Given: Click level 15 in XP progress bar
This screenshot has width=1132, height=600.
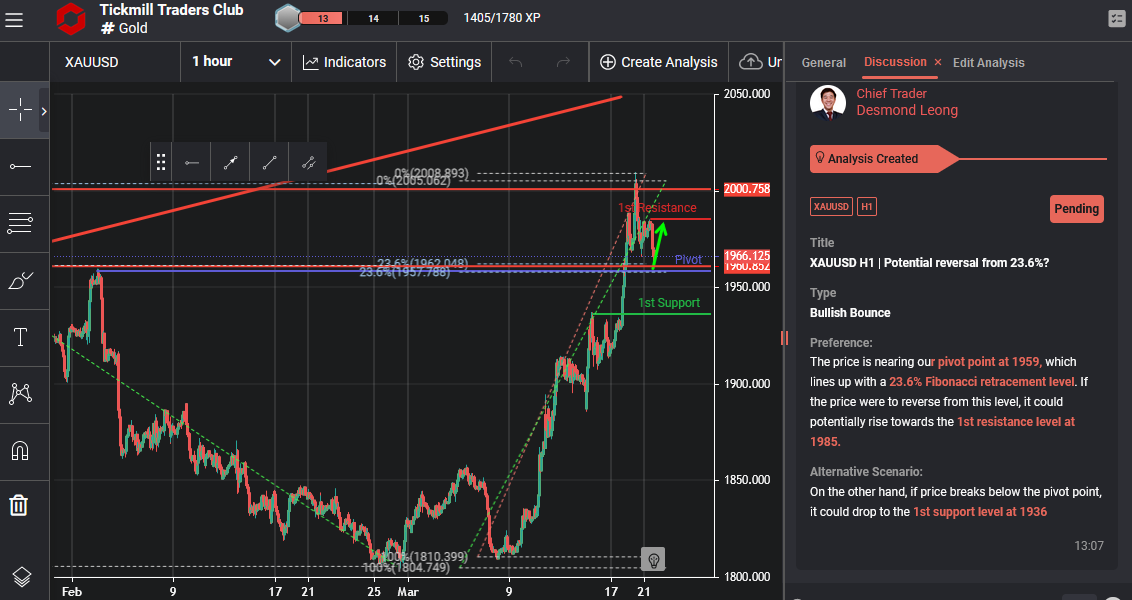Looking at the screenshot, I should pyautogui.click(x=423, y=18).
